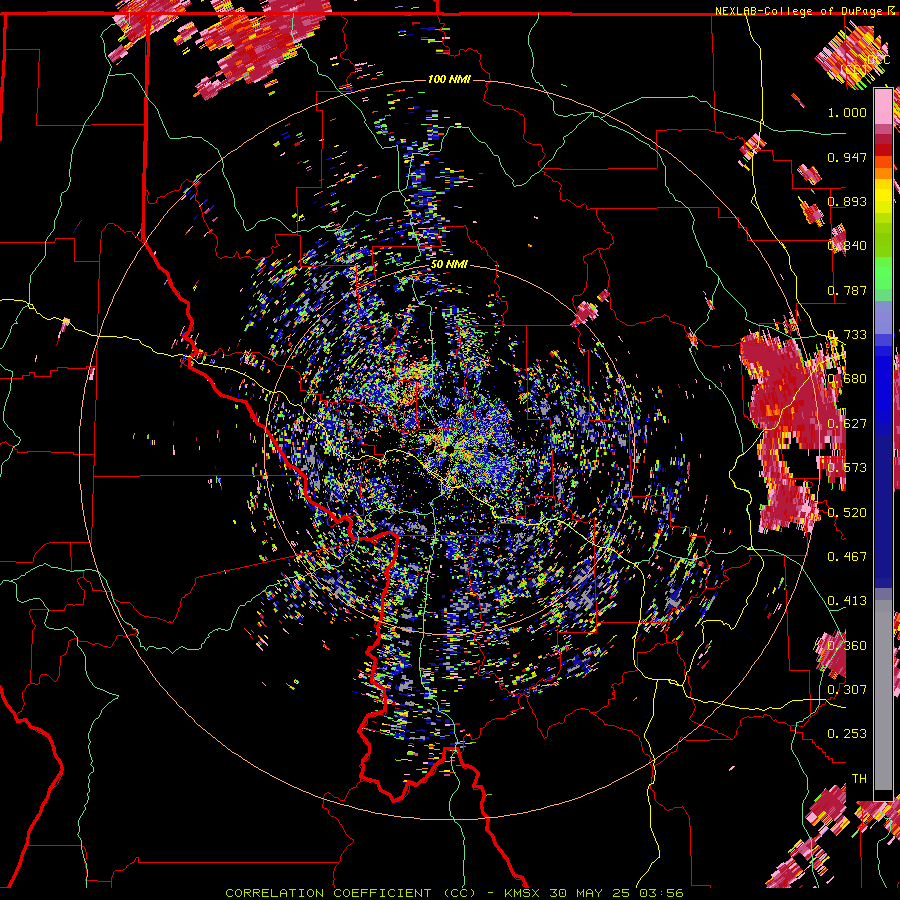
Task: Click the 0.413 color scale value
Action: [847, 600]
